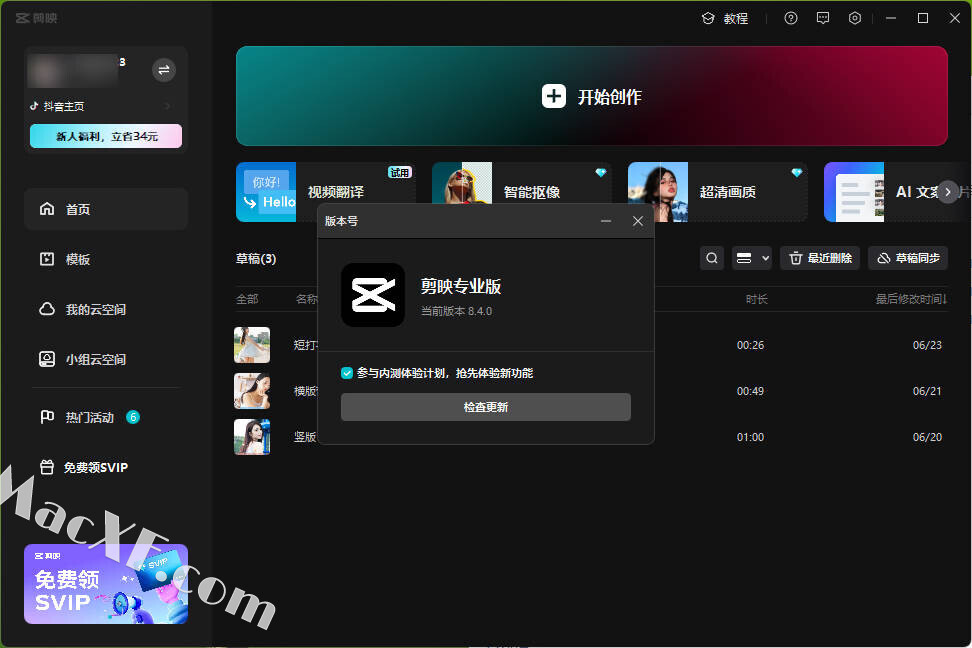Select 首页 in the sidebar
This screenshot has width=972, height=648.
tap(106, 210)
